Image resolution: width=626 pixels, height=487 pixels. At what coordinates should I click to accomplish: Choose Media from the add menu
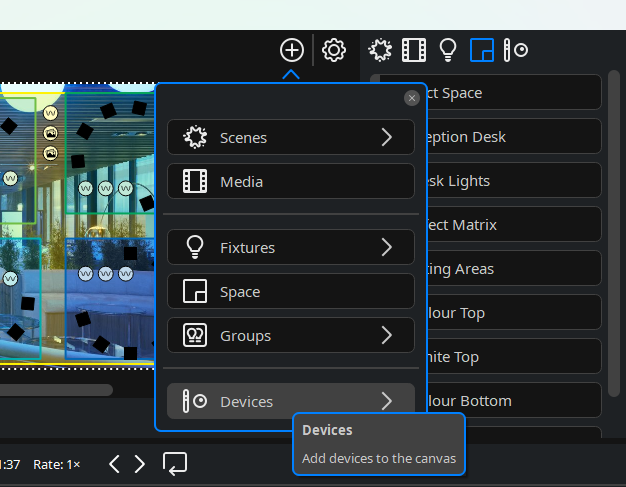290,182
